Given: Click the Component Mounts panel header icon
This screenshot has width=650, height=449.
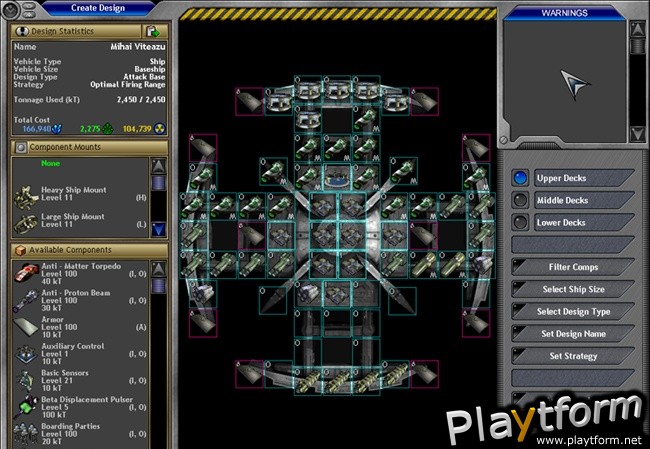Looking at the screenshot, I should pos(21,147).
